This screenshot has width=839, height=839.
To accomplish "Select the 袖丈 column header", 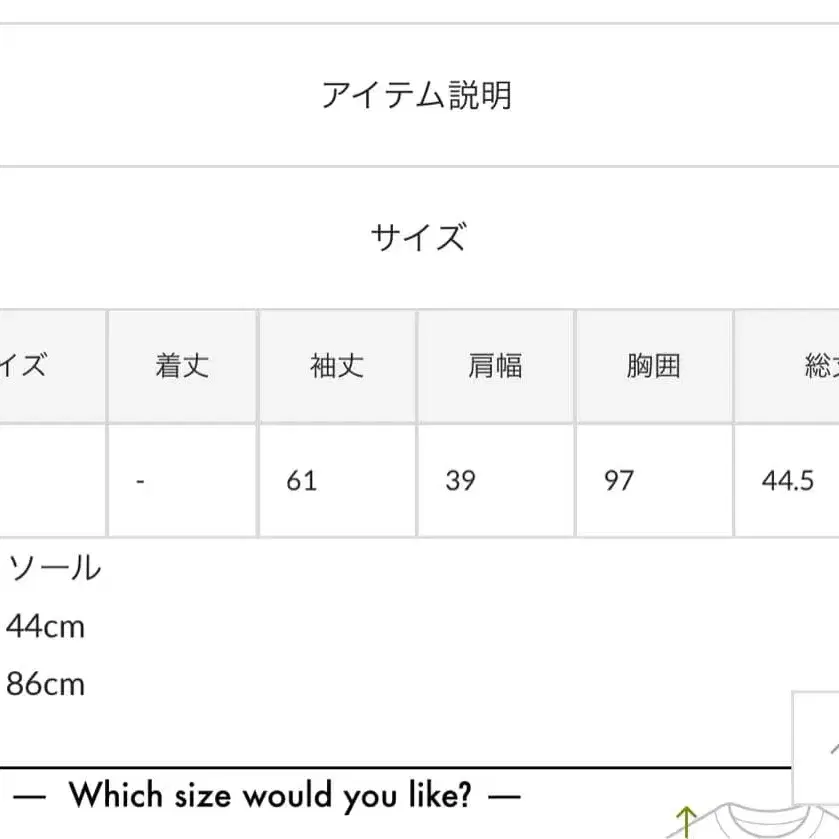I will (338, 366).
